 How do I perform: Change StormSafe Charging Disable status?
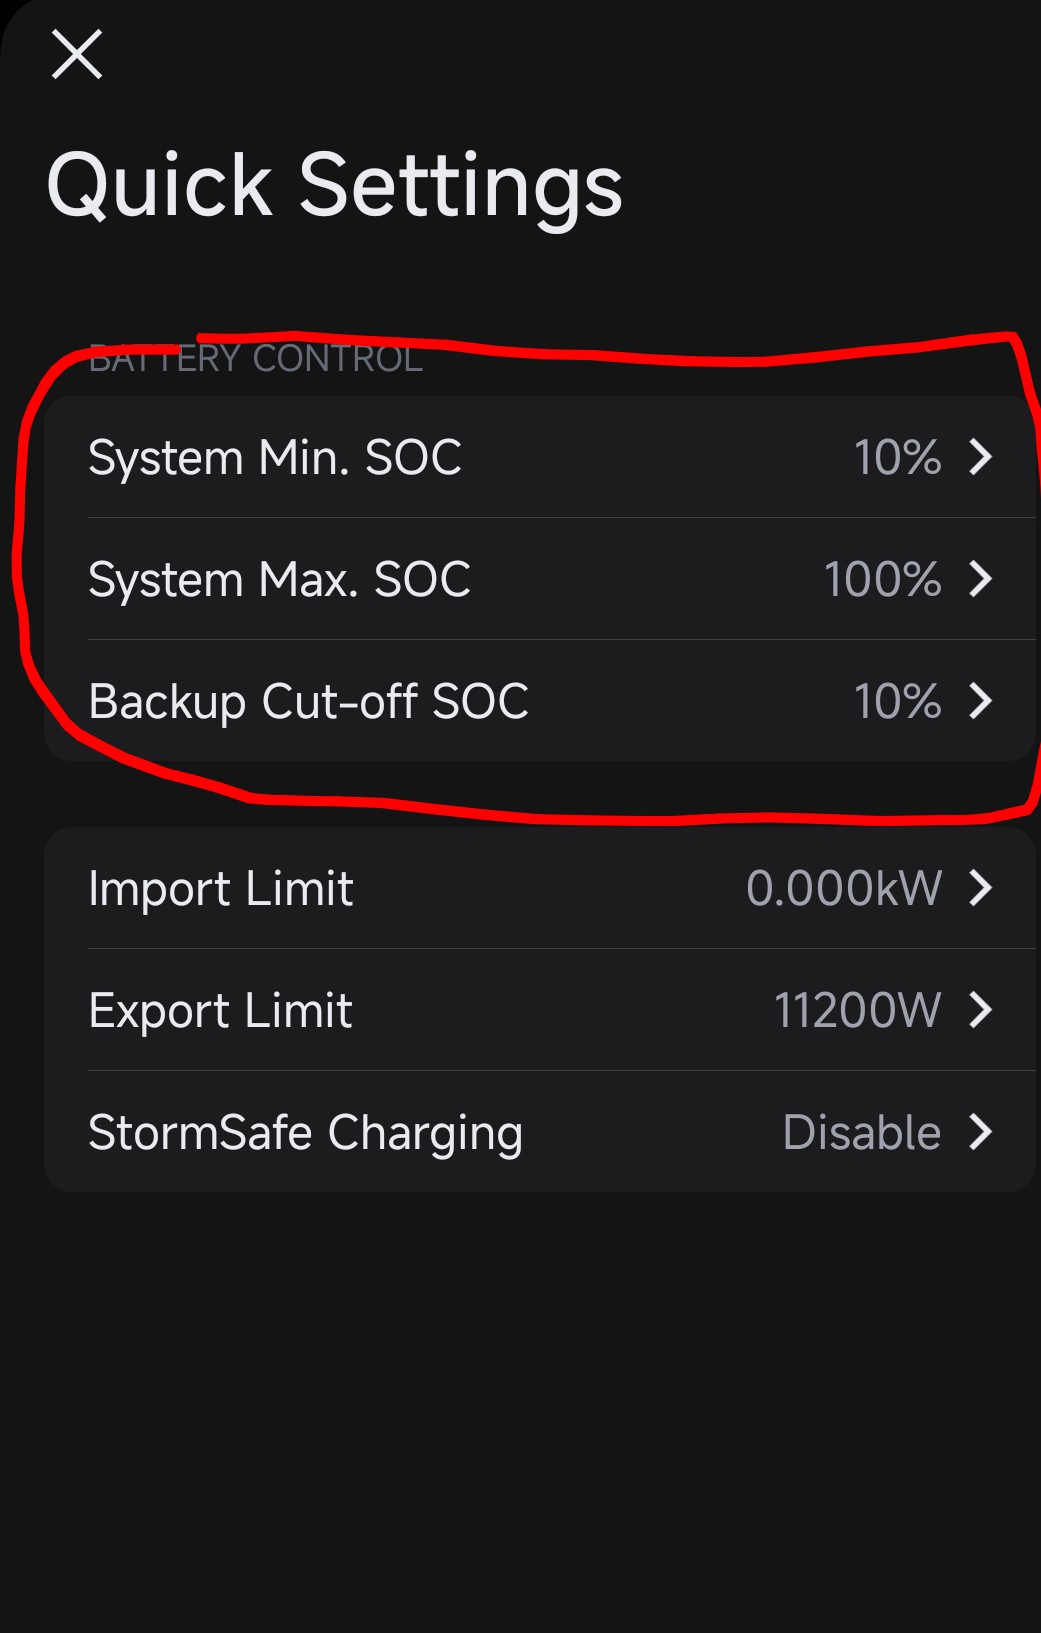pyautogui.click(x=861, y=1133)
